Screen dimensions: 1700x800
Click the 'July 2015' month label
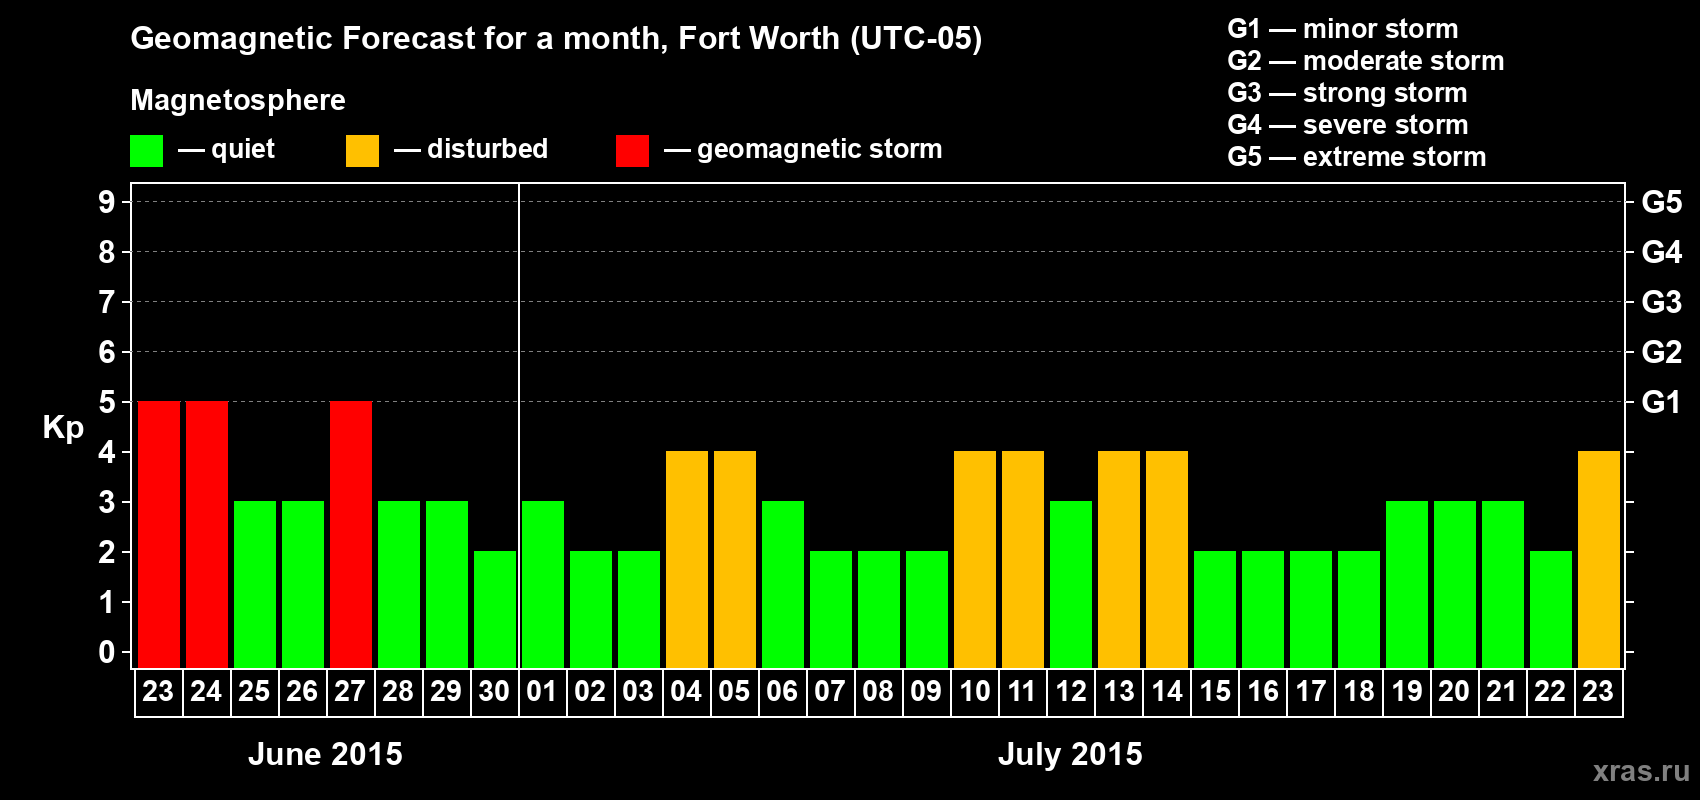[x=1070, y=754]
